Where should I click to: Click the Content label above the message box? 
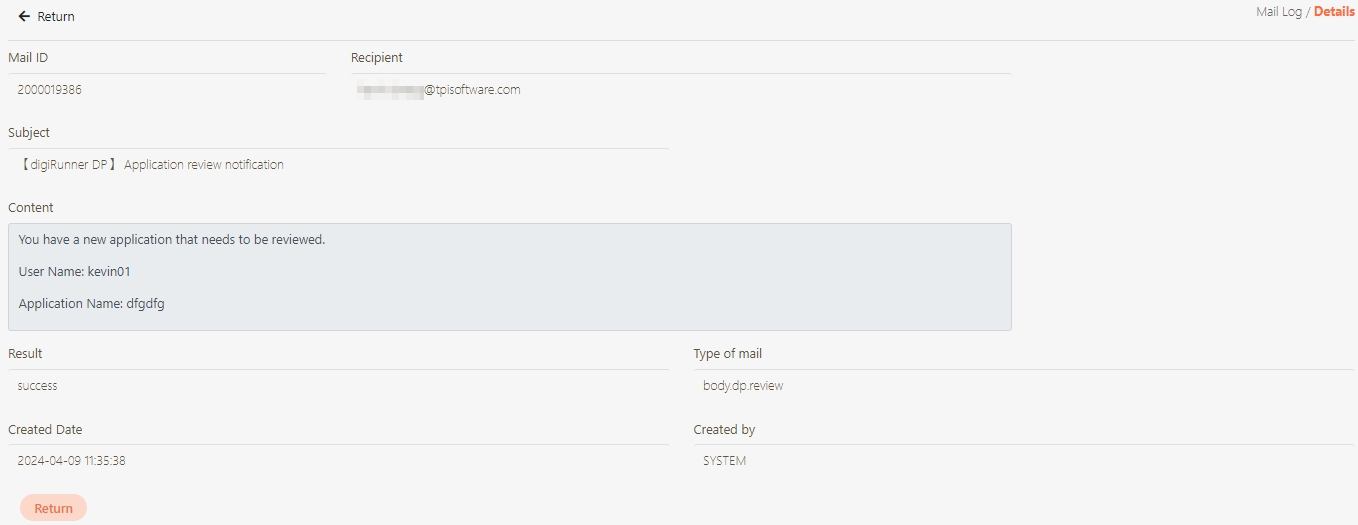[31, 208]
